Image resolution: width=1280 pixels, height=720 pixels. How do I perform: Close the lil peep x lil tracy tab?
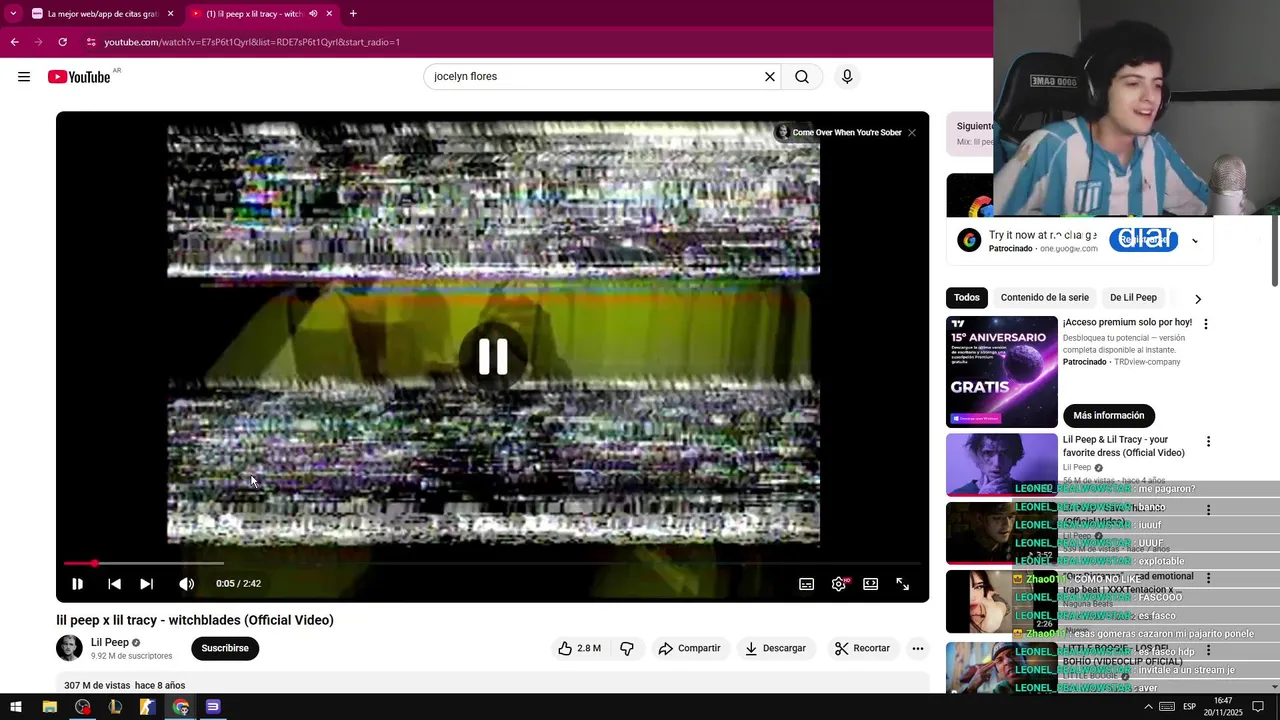pyautogui.click(x=329, y=14)
